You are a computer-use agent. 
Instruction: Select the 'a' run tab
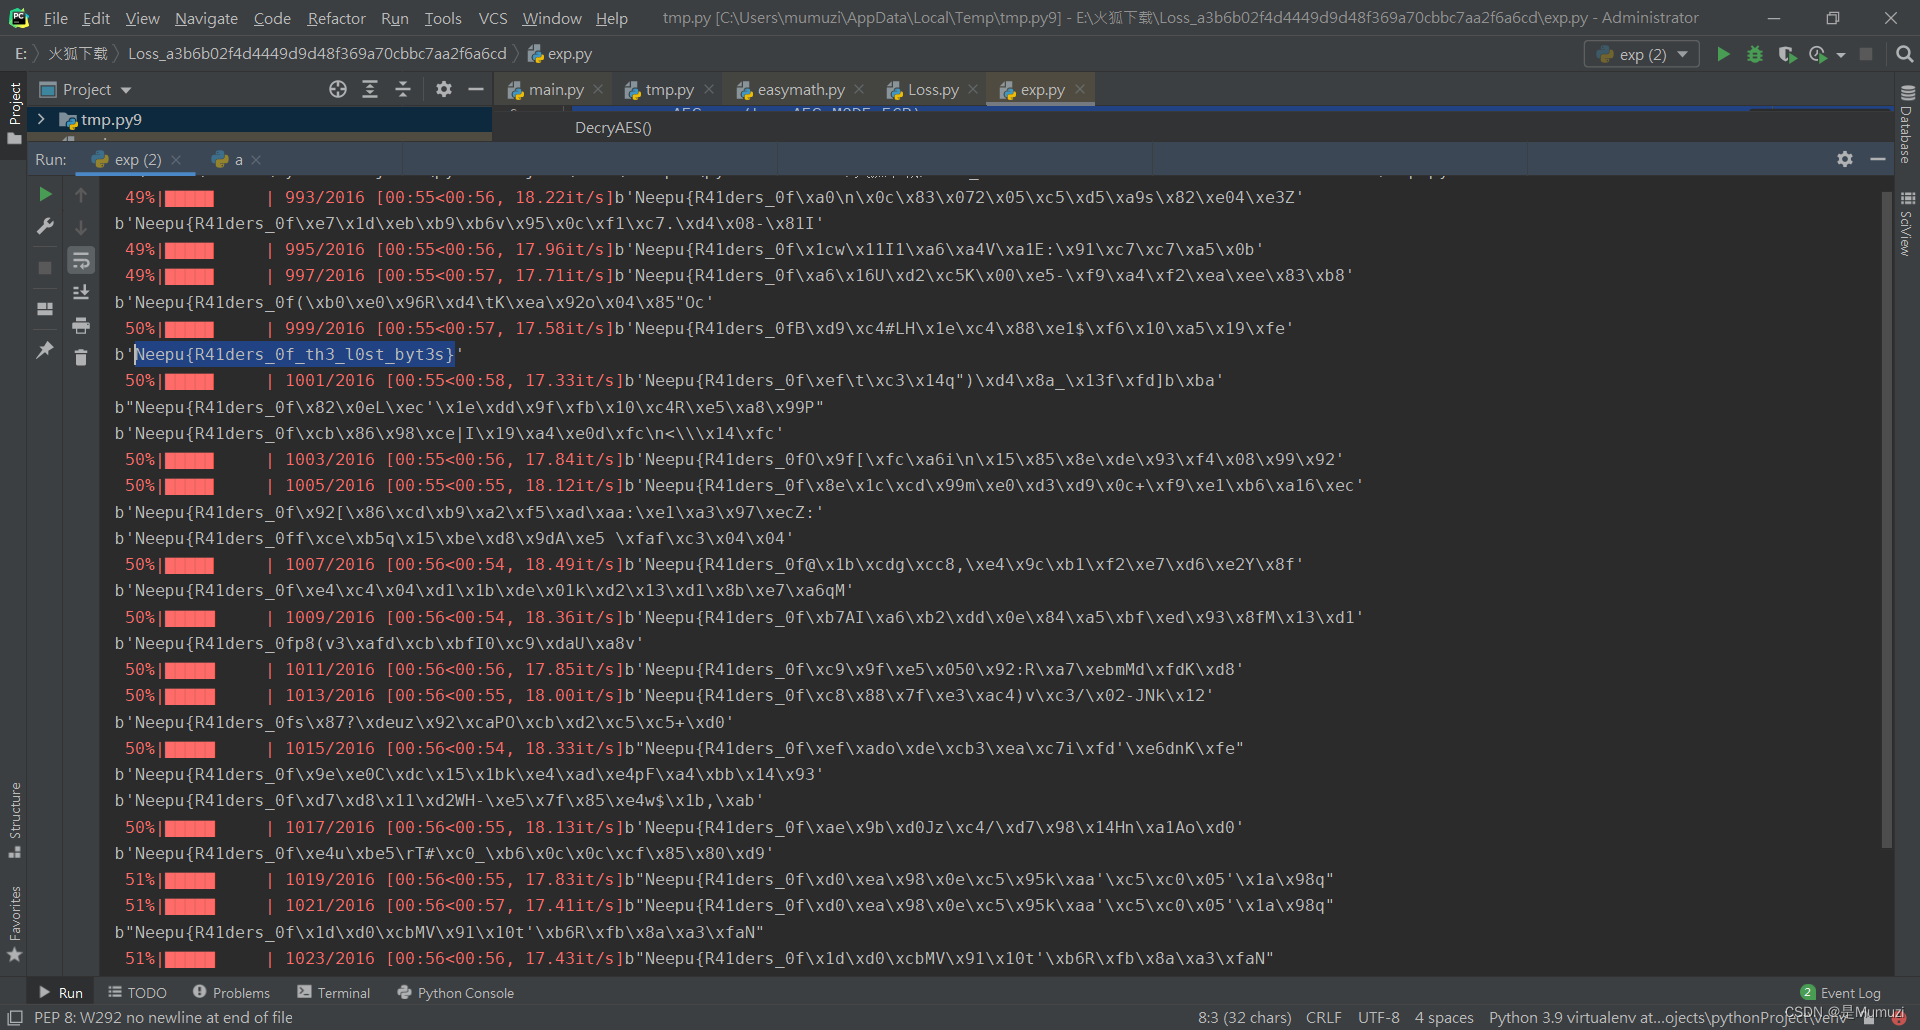[x=237, y=160]
